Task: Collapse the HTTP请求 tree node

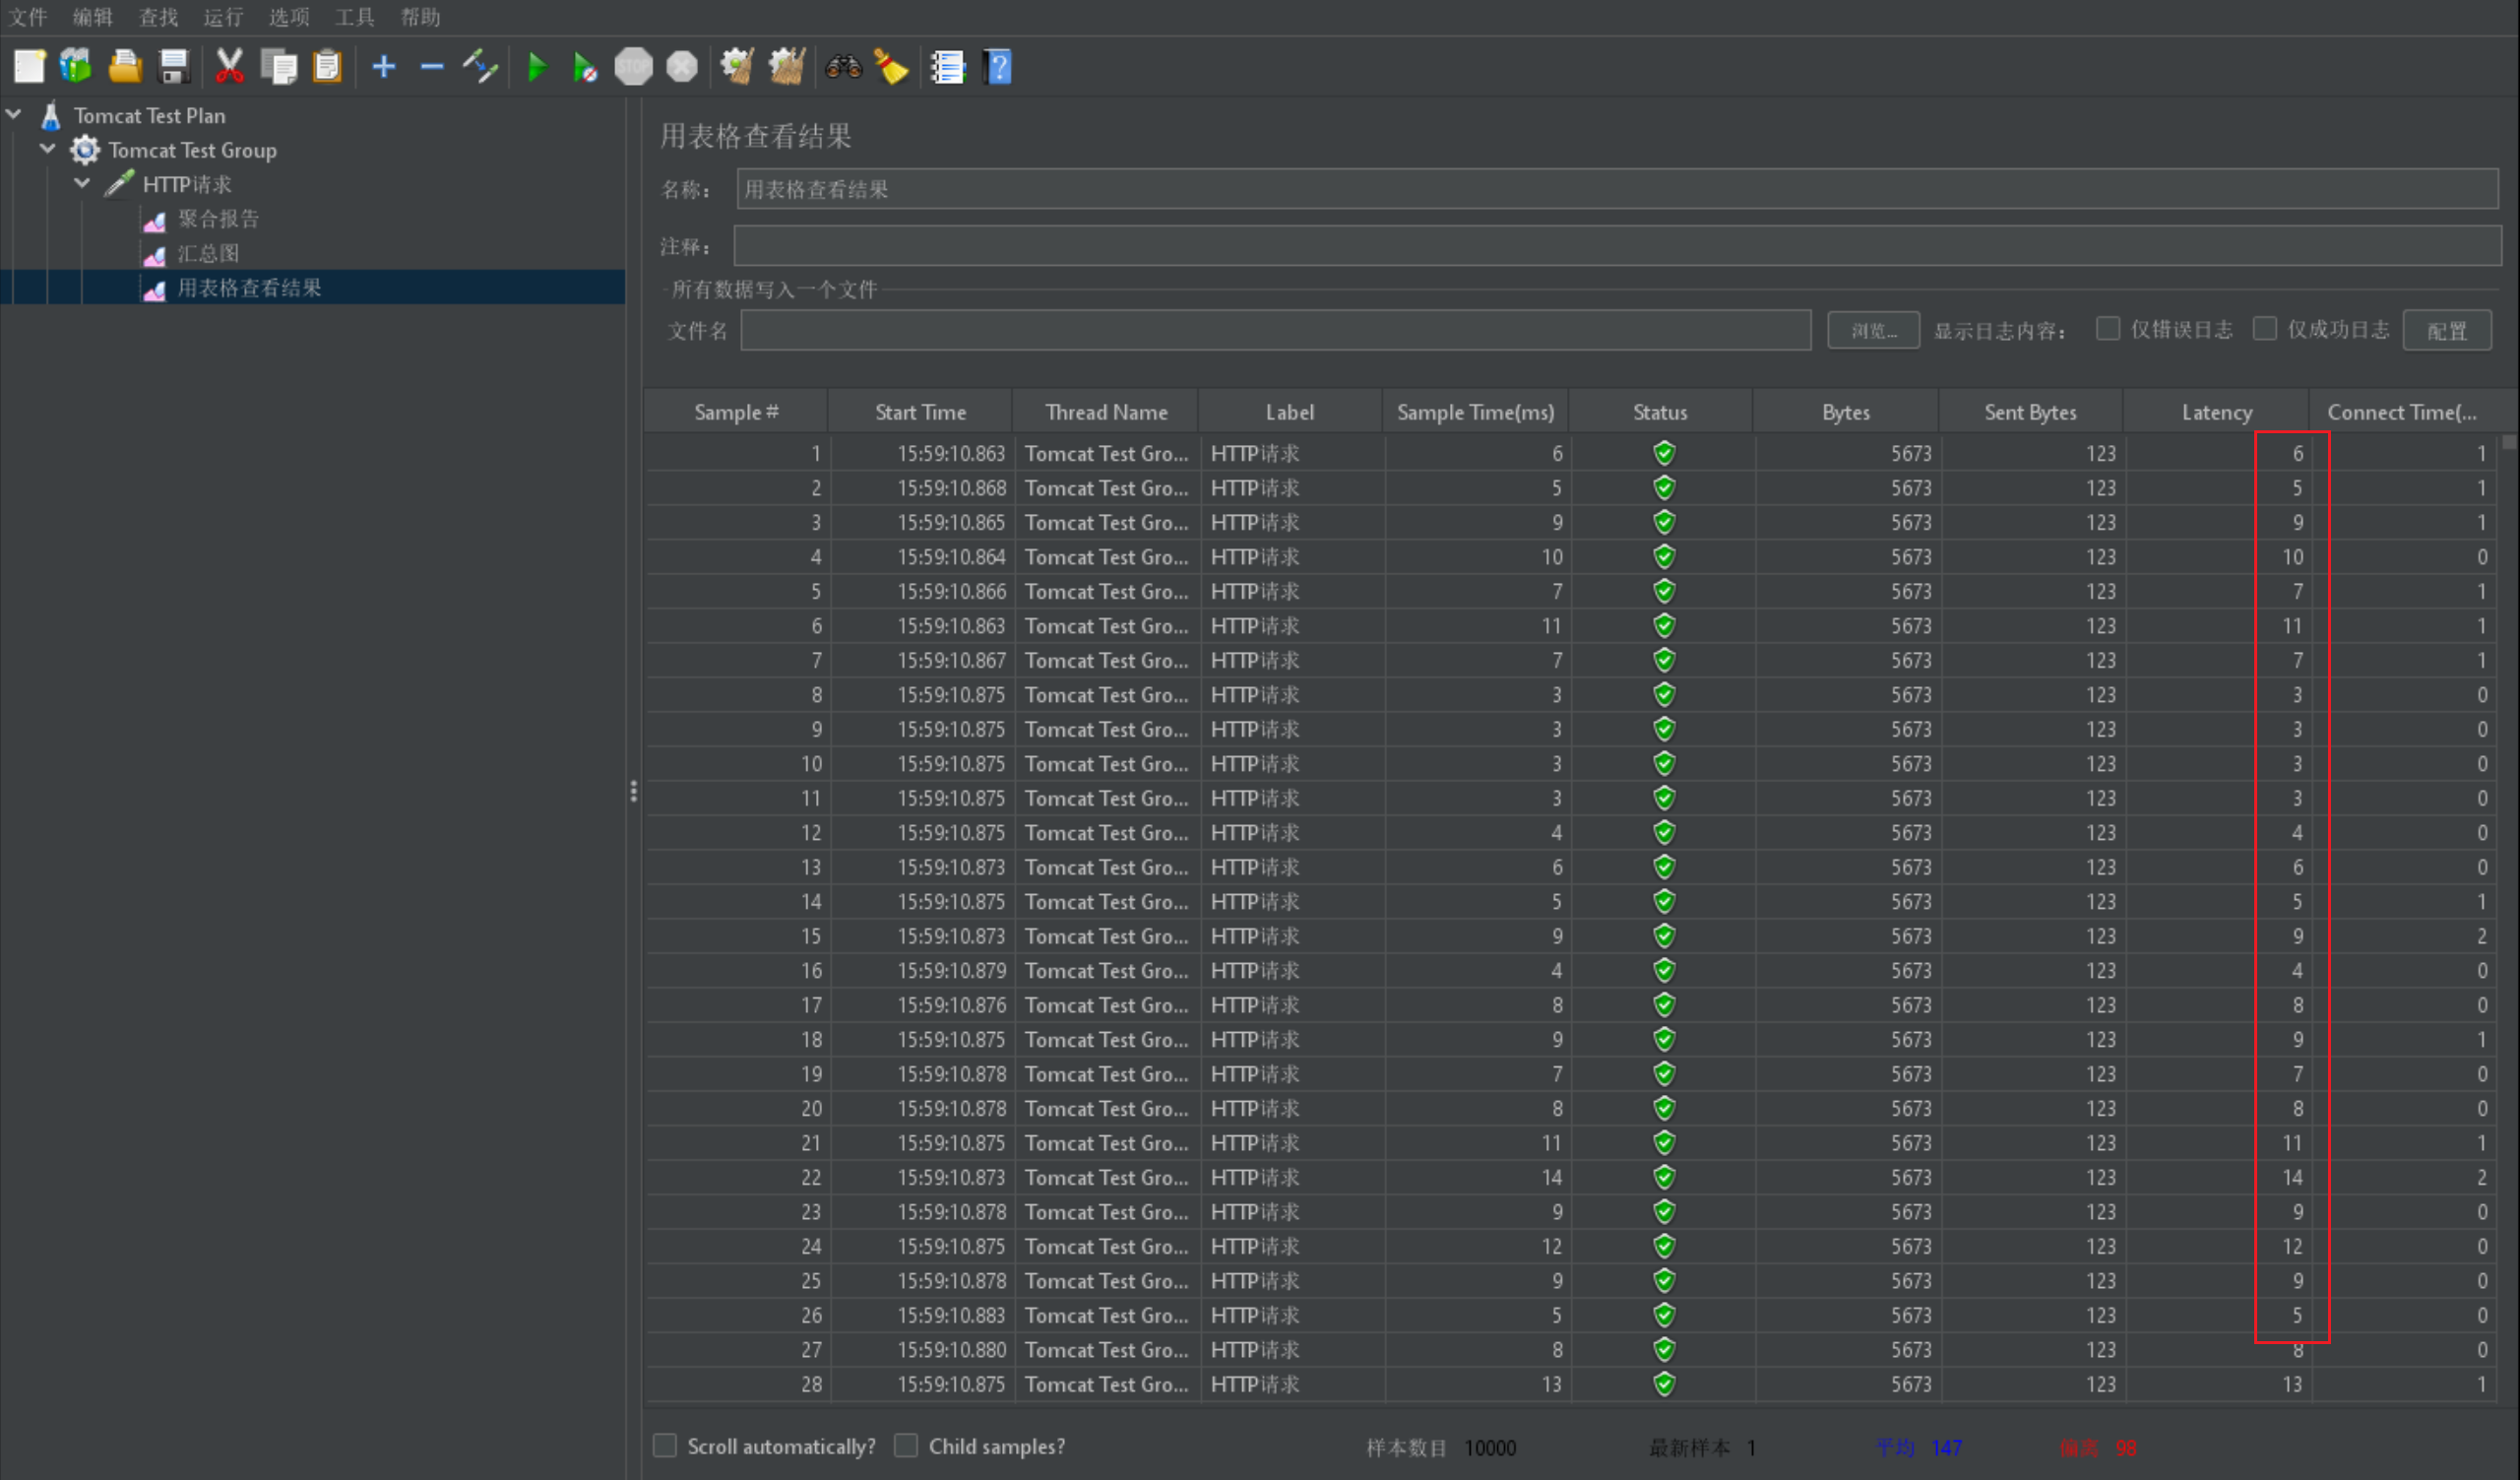Action: (83, 184)
